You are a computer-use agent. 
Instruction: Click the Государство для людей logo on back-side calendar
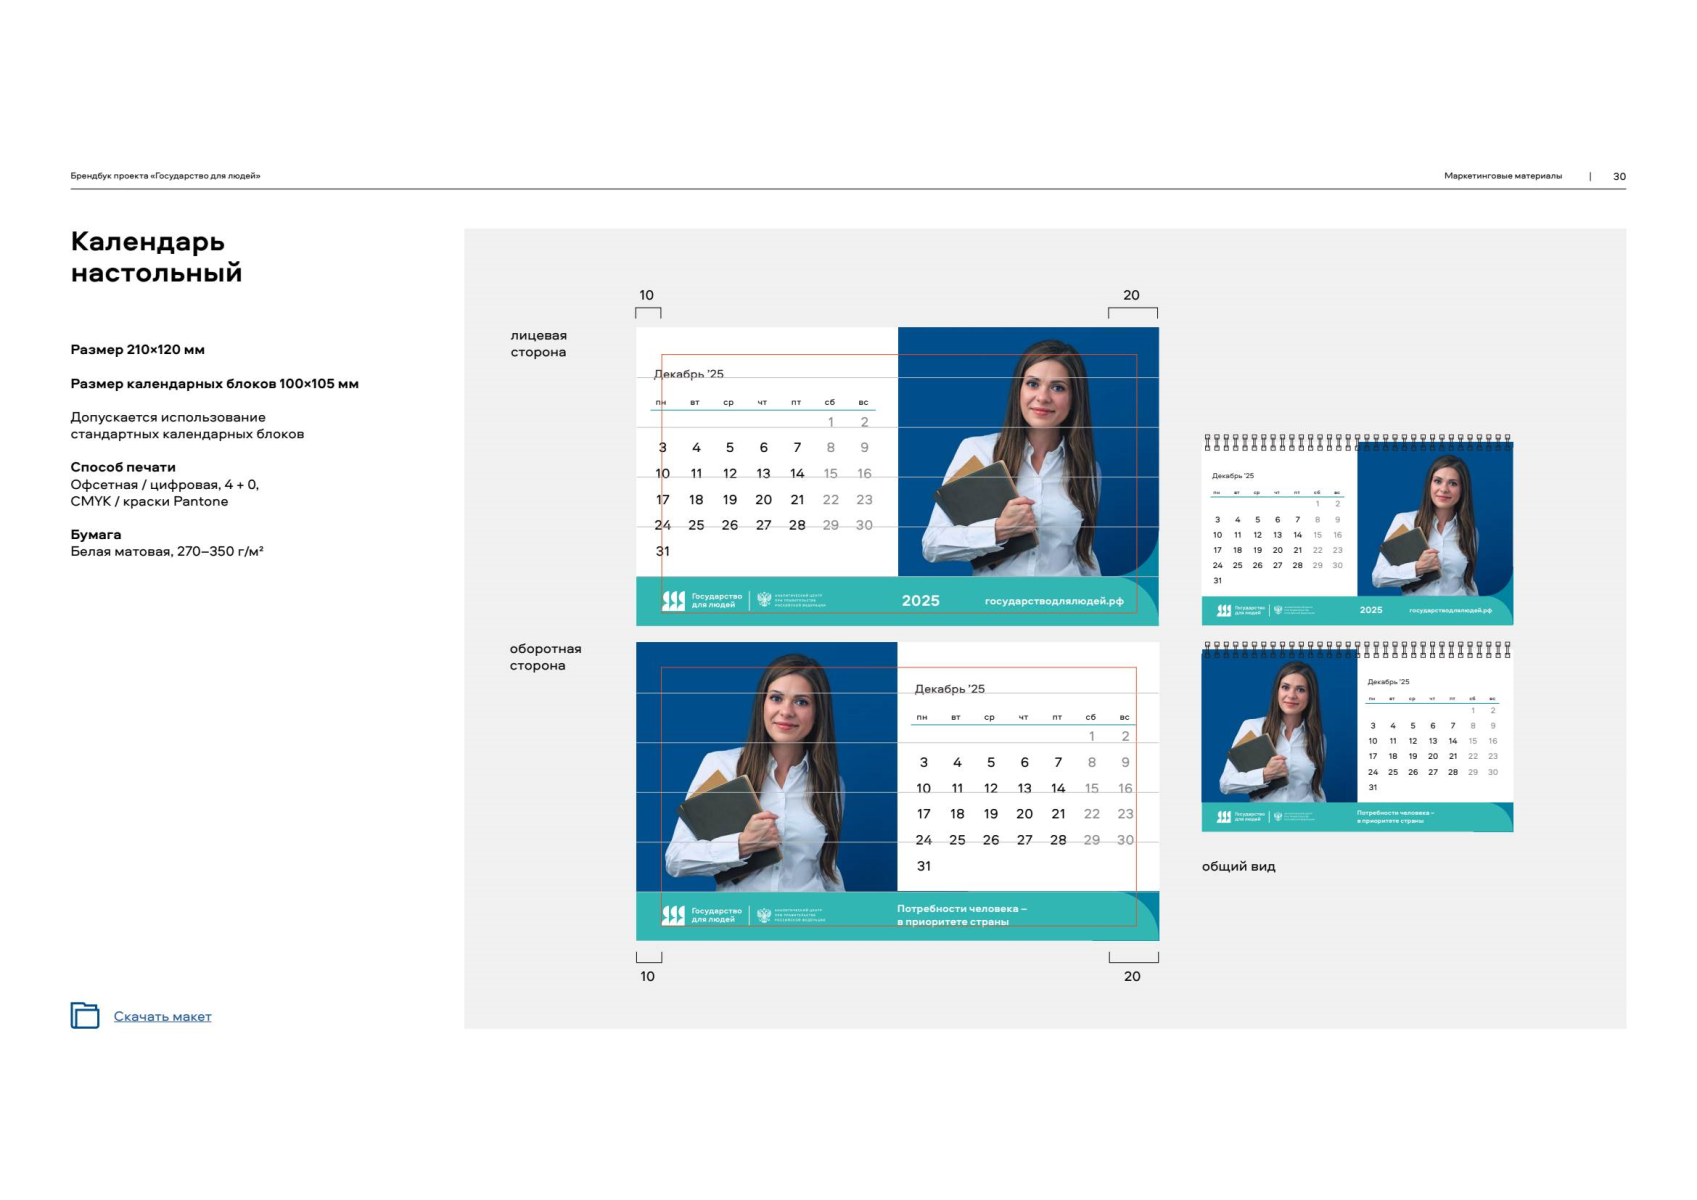tap(702, 915)
